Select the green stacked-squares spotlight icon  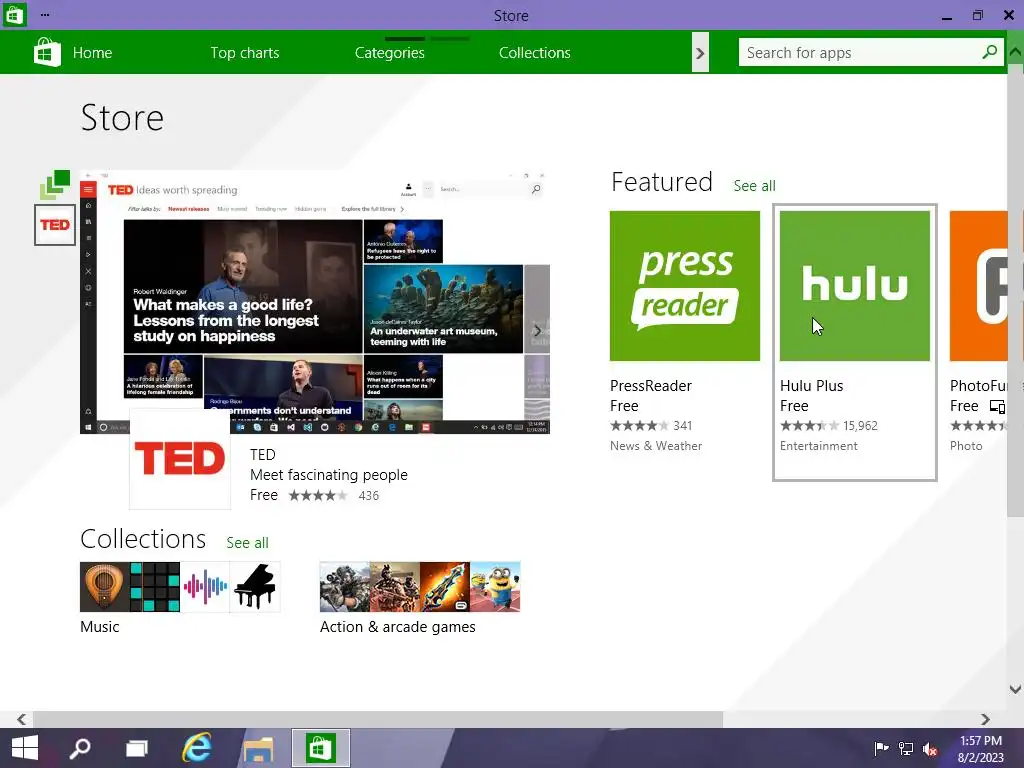pyautogui.click(x=55, y=184)
